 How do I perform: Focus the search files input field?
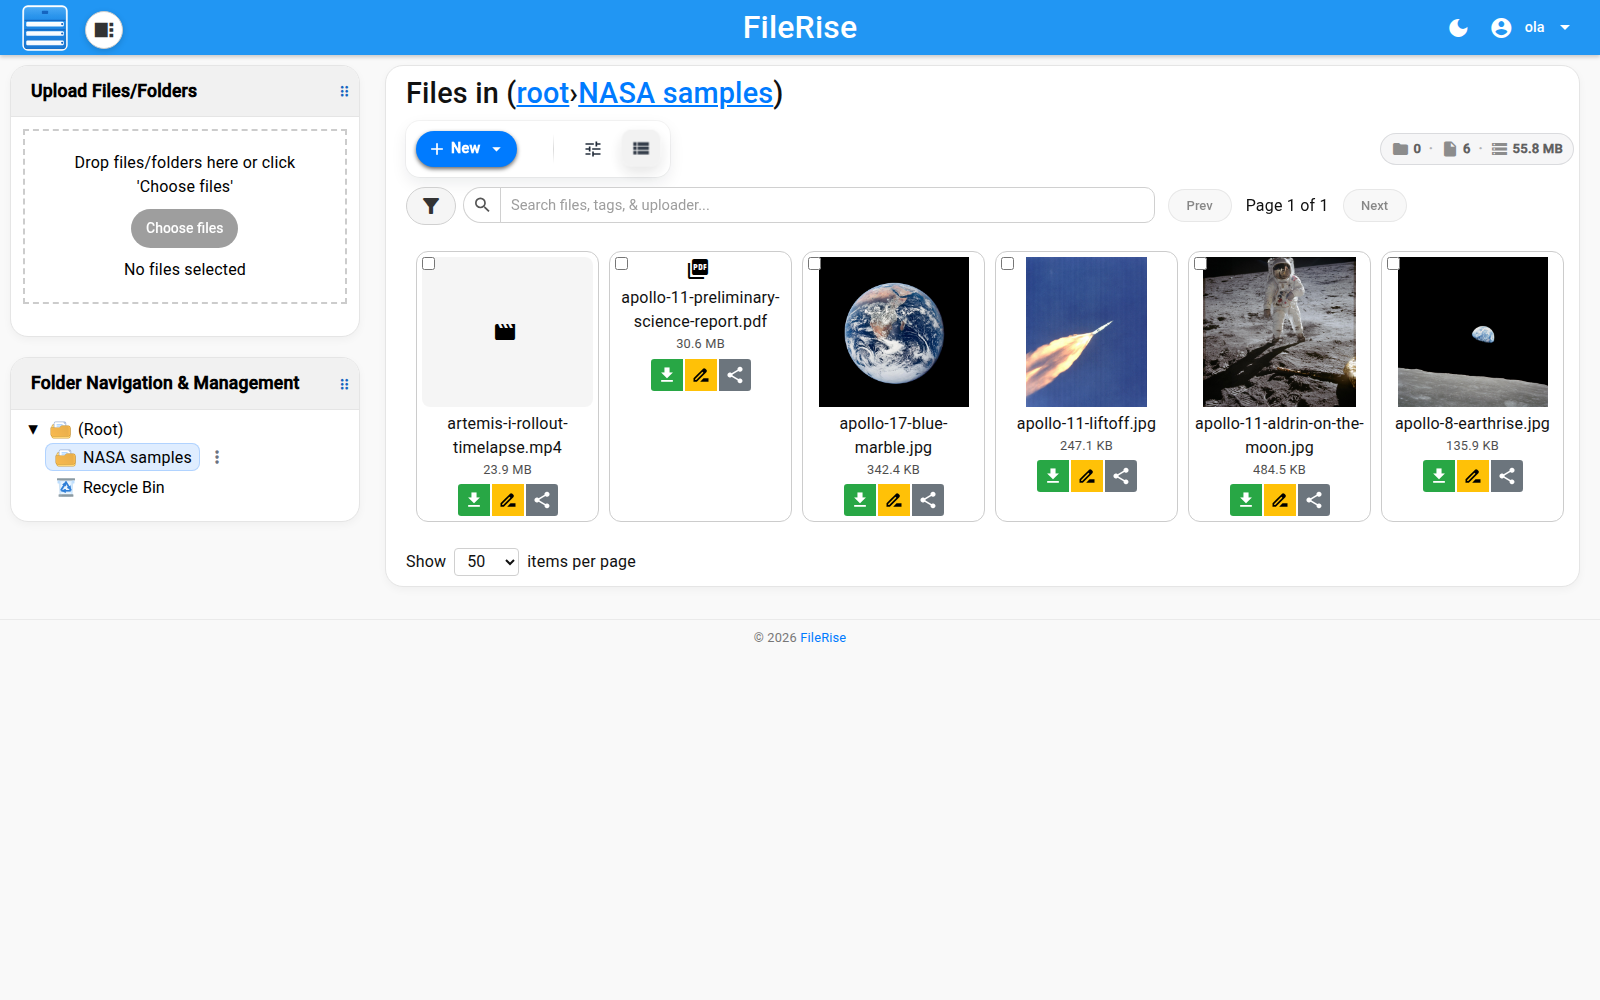pos(827,205)
